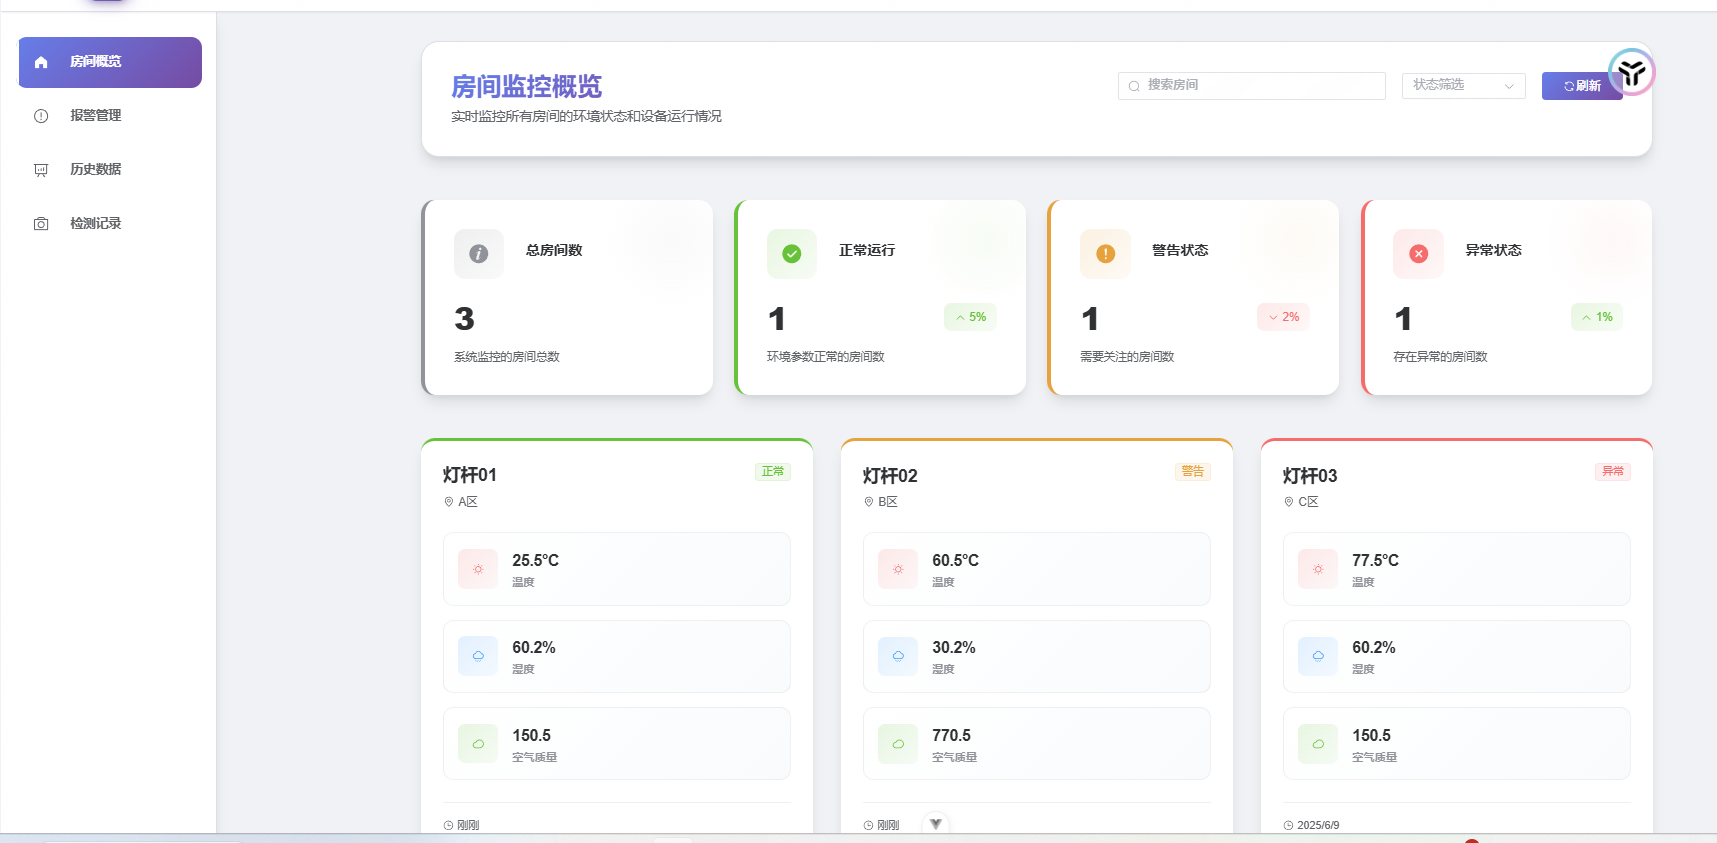This screenshot has width=1717, height=843.
Task: Click the air quality icon in 灯杆01
Action: 478,744
